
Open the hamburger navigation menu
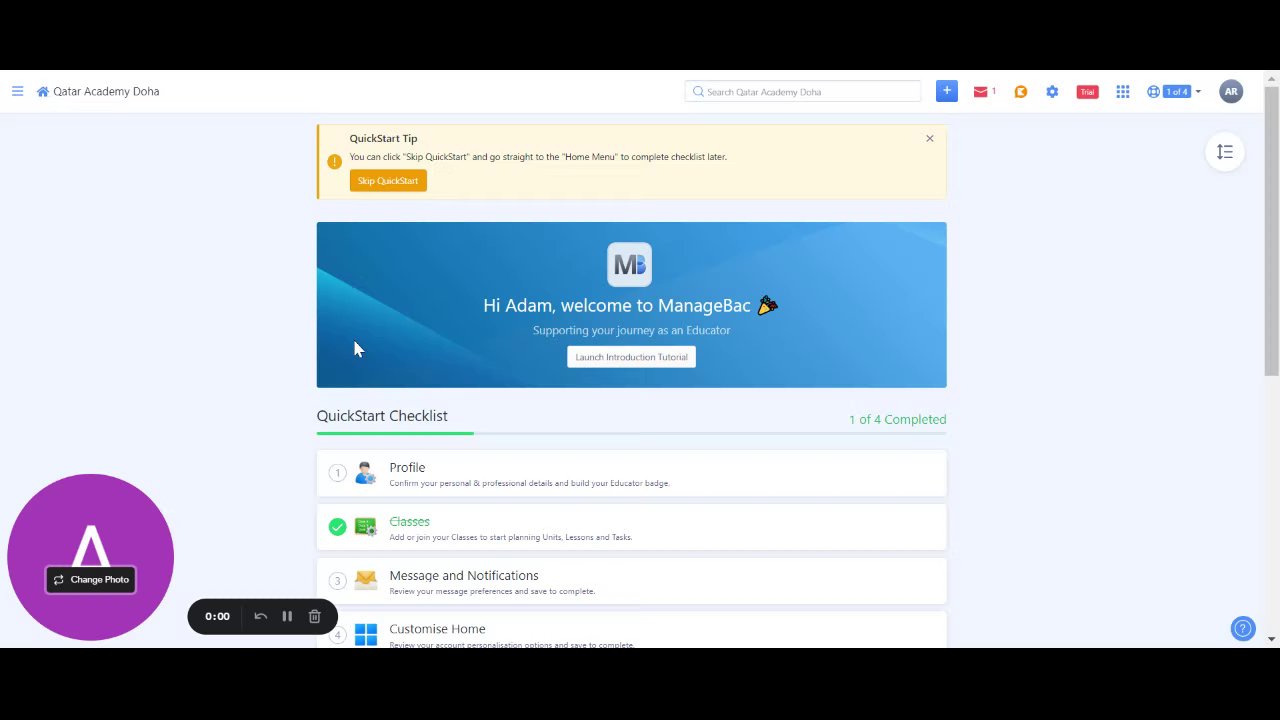[x=17, y=91]
